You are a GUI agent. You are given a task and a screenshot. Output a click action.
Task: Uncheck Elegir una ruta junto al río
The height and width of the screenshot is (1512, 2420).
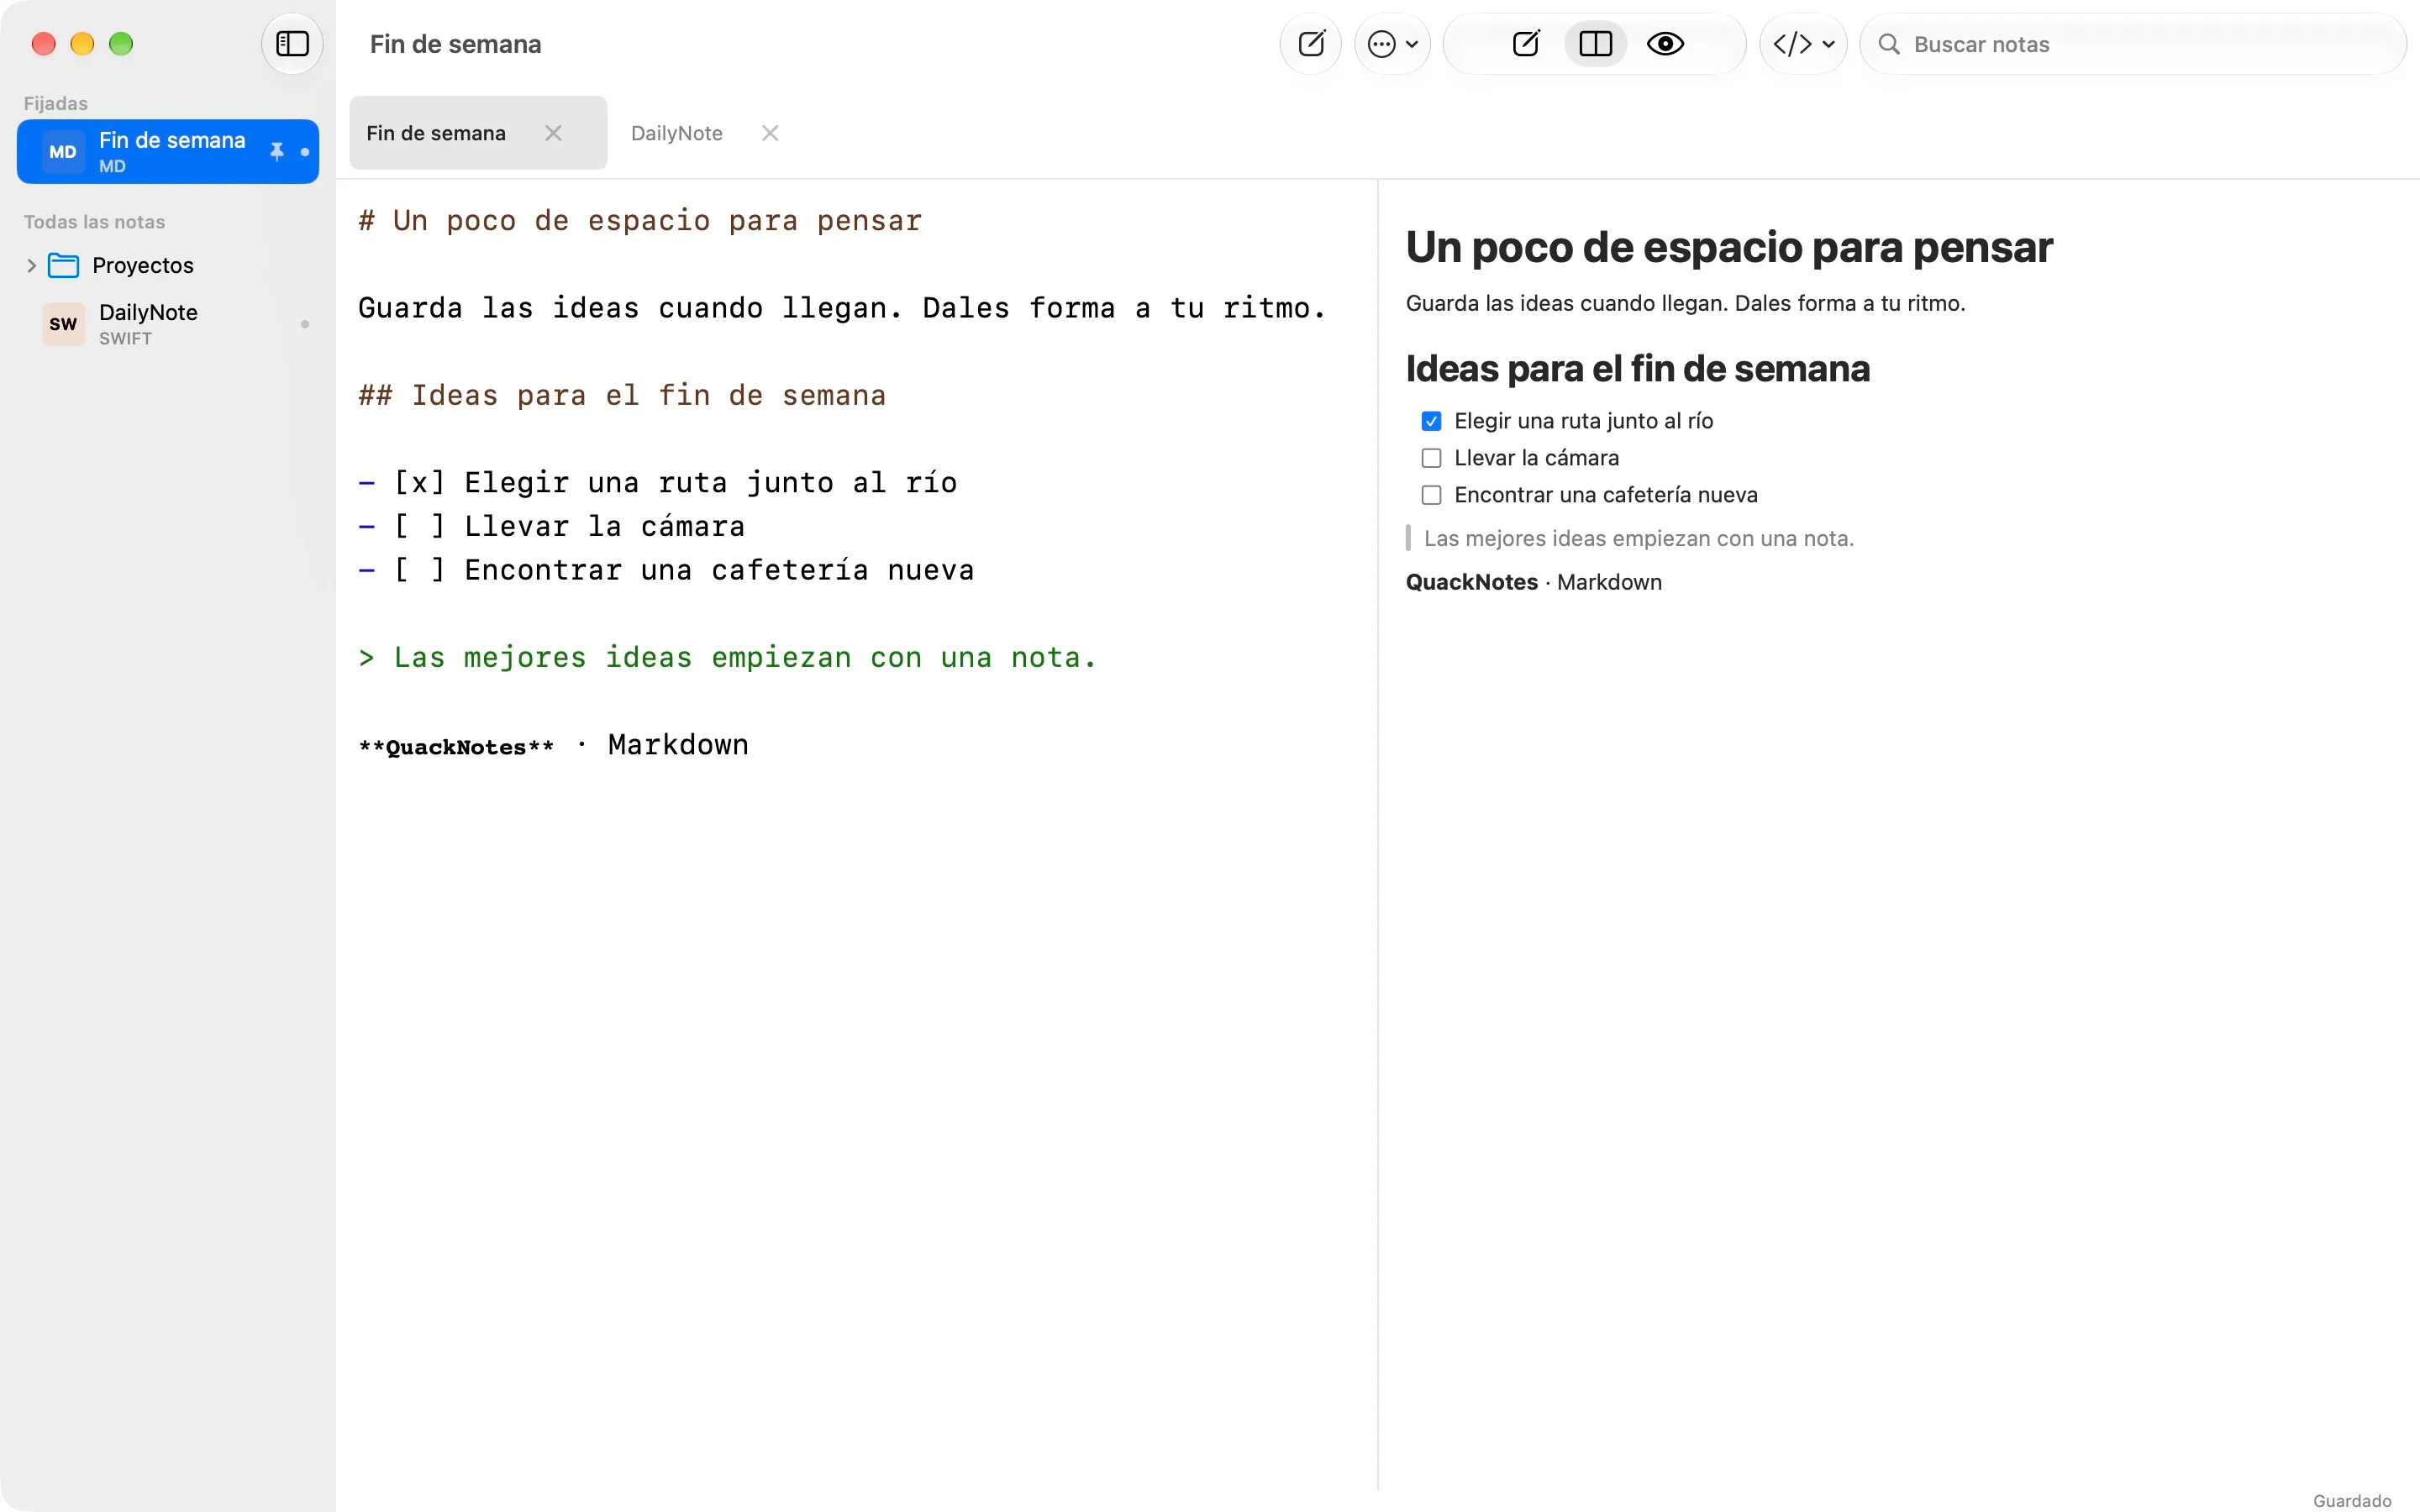click(1431, 421)
